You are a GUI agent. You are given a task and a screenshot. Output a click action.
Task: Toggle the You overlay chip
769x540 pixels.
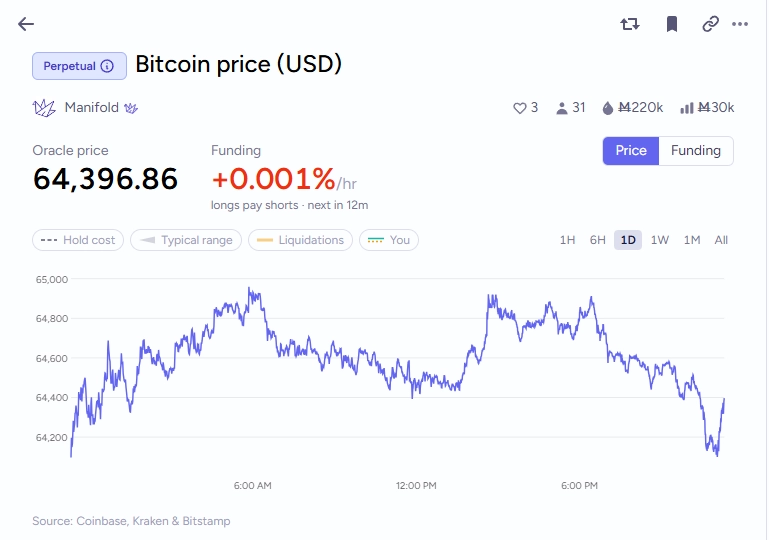pyautogui.click(x=388, y=240)
